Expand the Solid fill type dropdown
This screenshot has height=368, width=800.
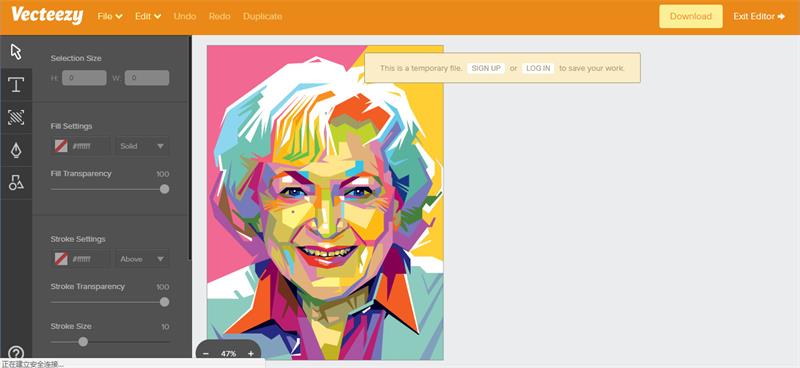(x=142, y=146)
